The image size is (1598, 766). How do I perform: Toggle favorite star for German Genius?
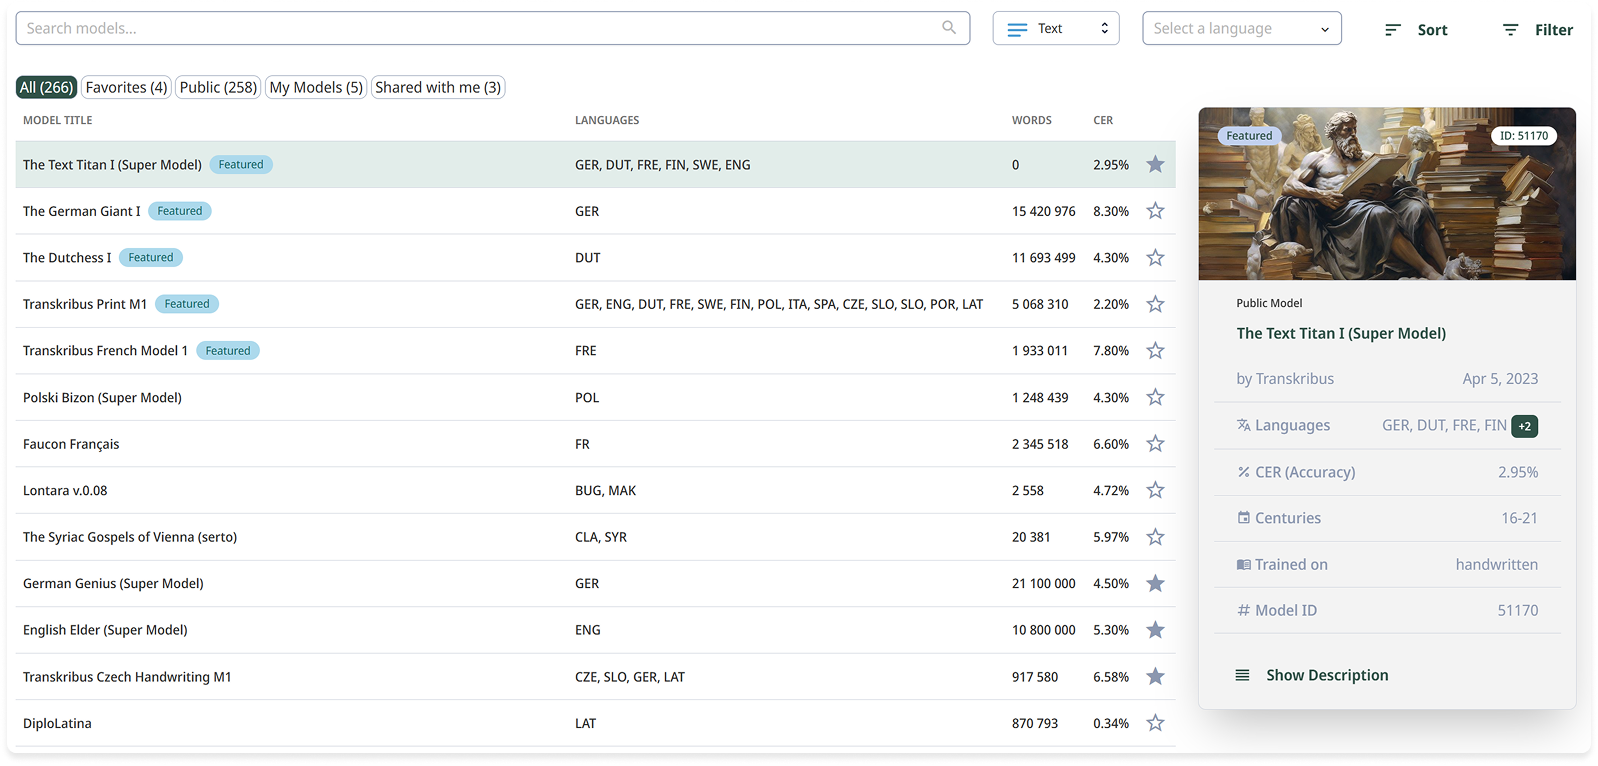[x=1155, y=584]
